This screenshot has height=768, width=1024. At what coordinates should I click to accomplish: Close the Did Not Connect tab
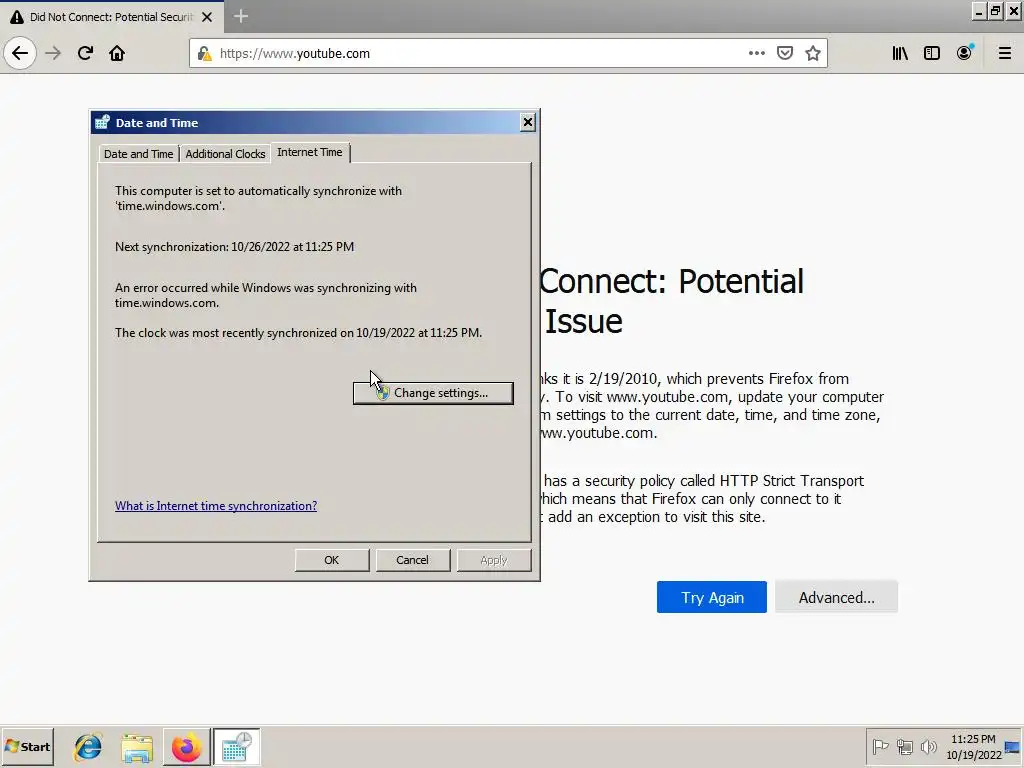point(207,17)
